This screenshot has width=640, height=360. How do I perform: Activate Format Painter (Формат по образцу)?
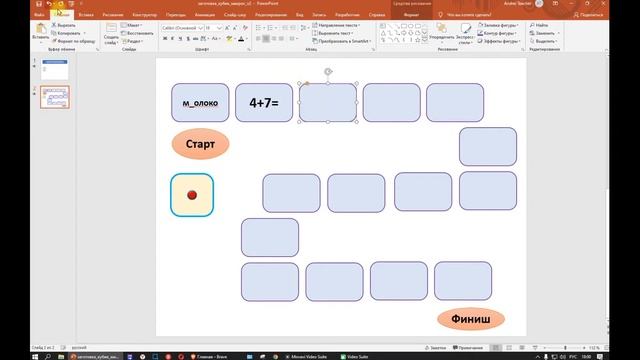pyautogui.click(x=73, y=41)
